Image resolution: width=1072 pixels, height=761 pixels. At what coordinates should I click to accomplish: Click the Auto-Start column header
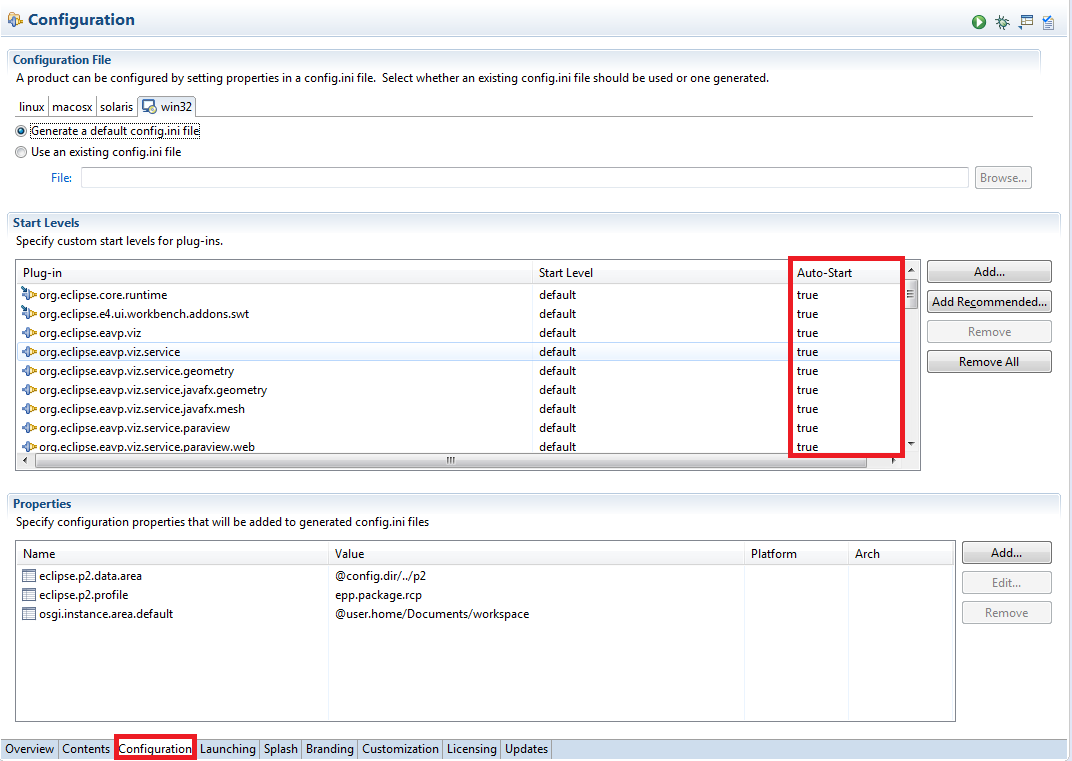click(x=846, y=273)
